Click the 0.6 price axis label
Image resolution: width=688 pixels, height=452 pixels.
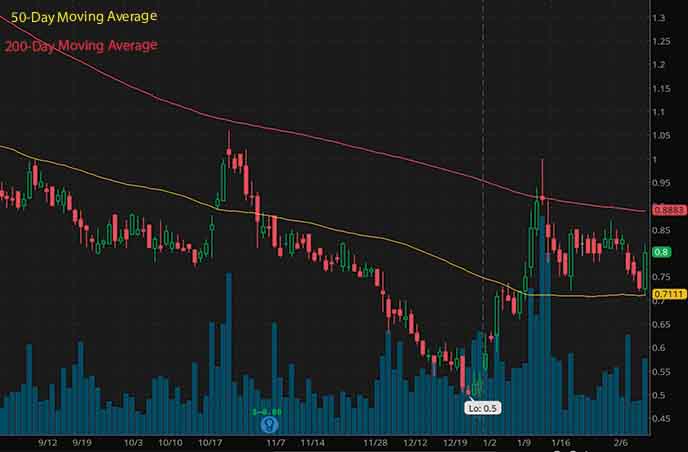click(x=659, y=348)
